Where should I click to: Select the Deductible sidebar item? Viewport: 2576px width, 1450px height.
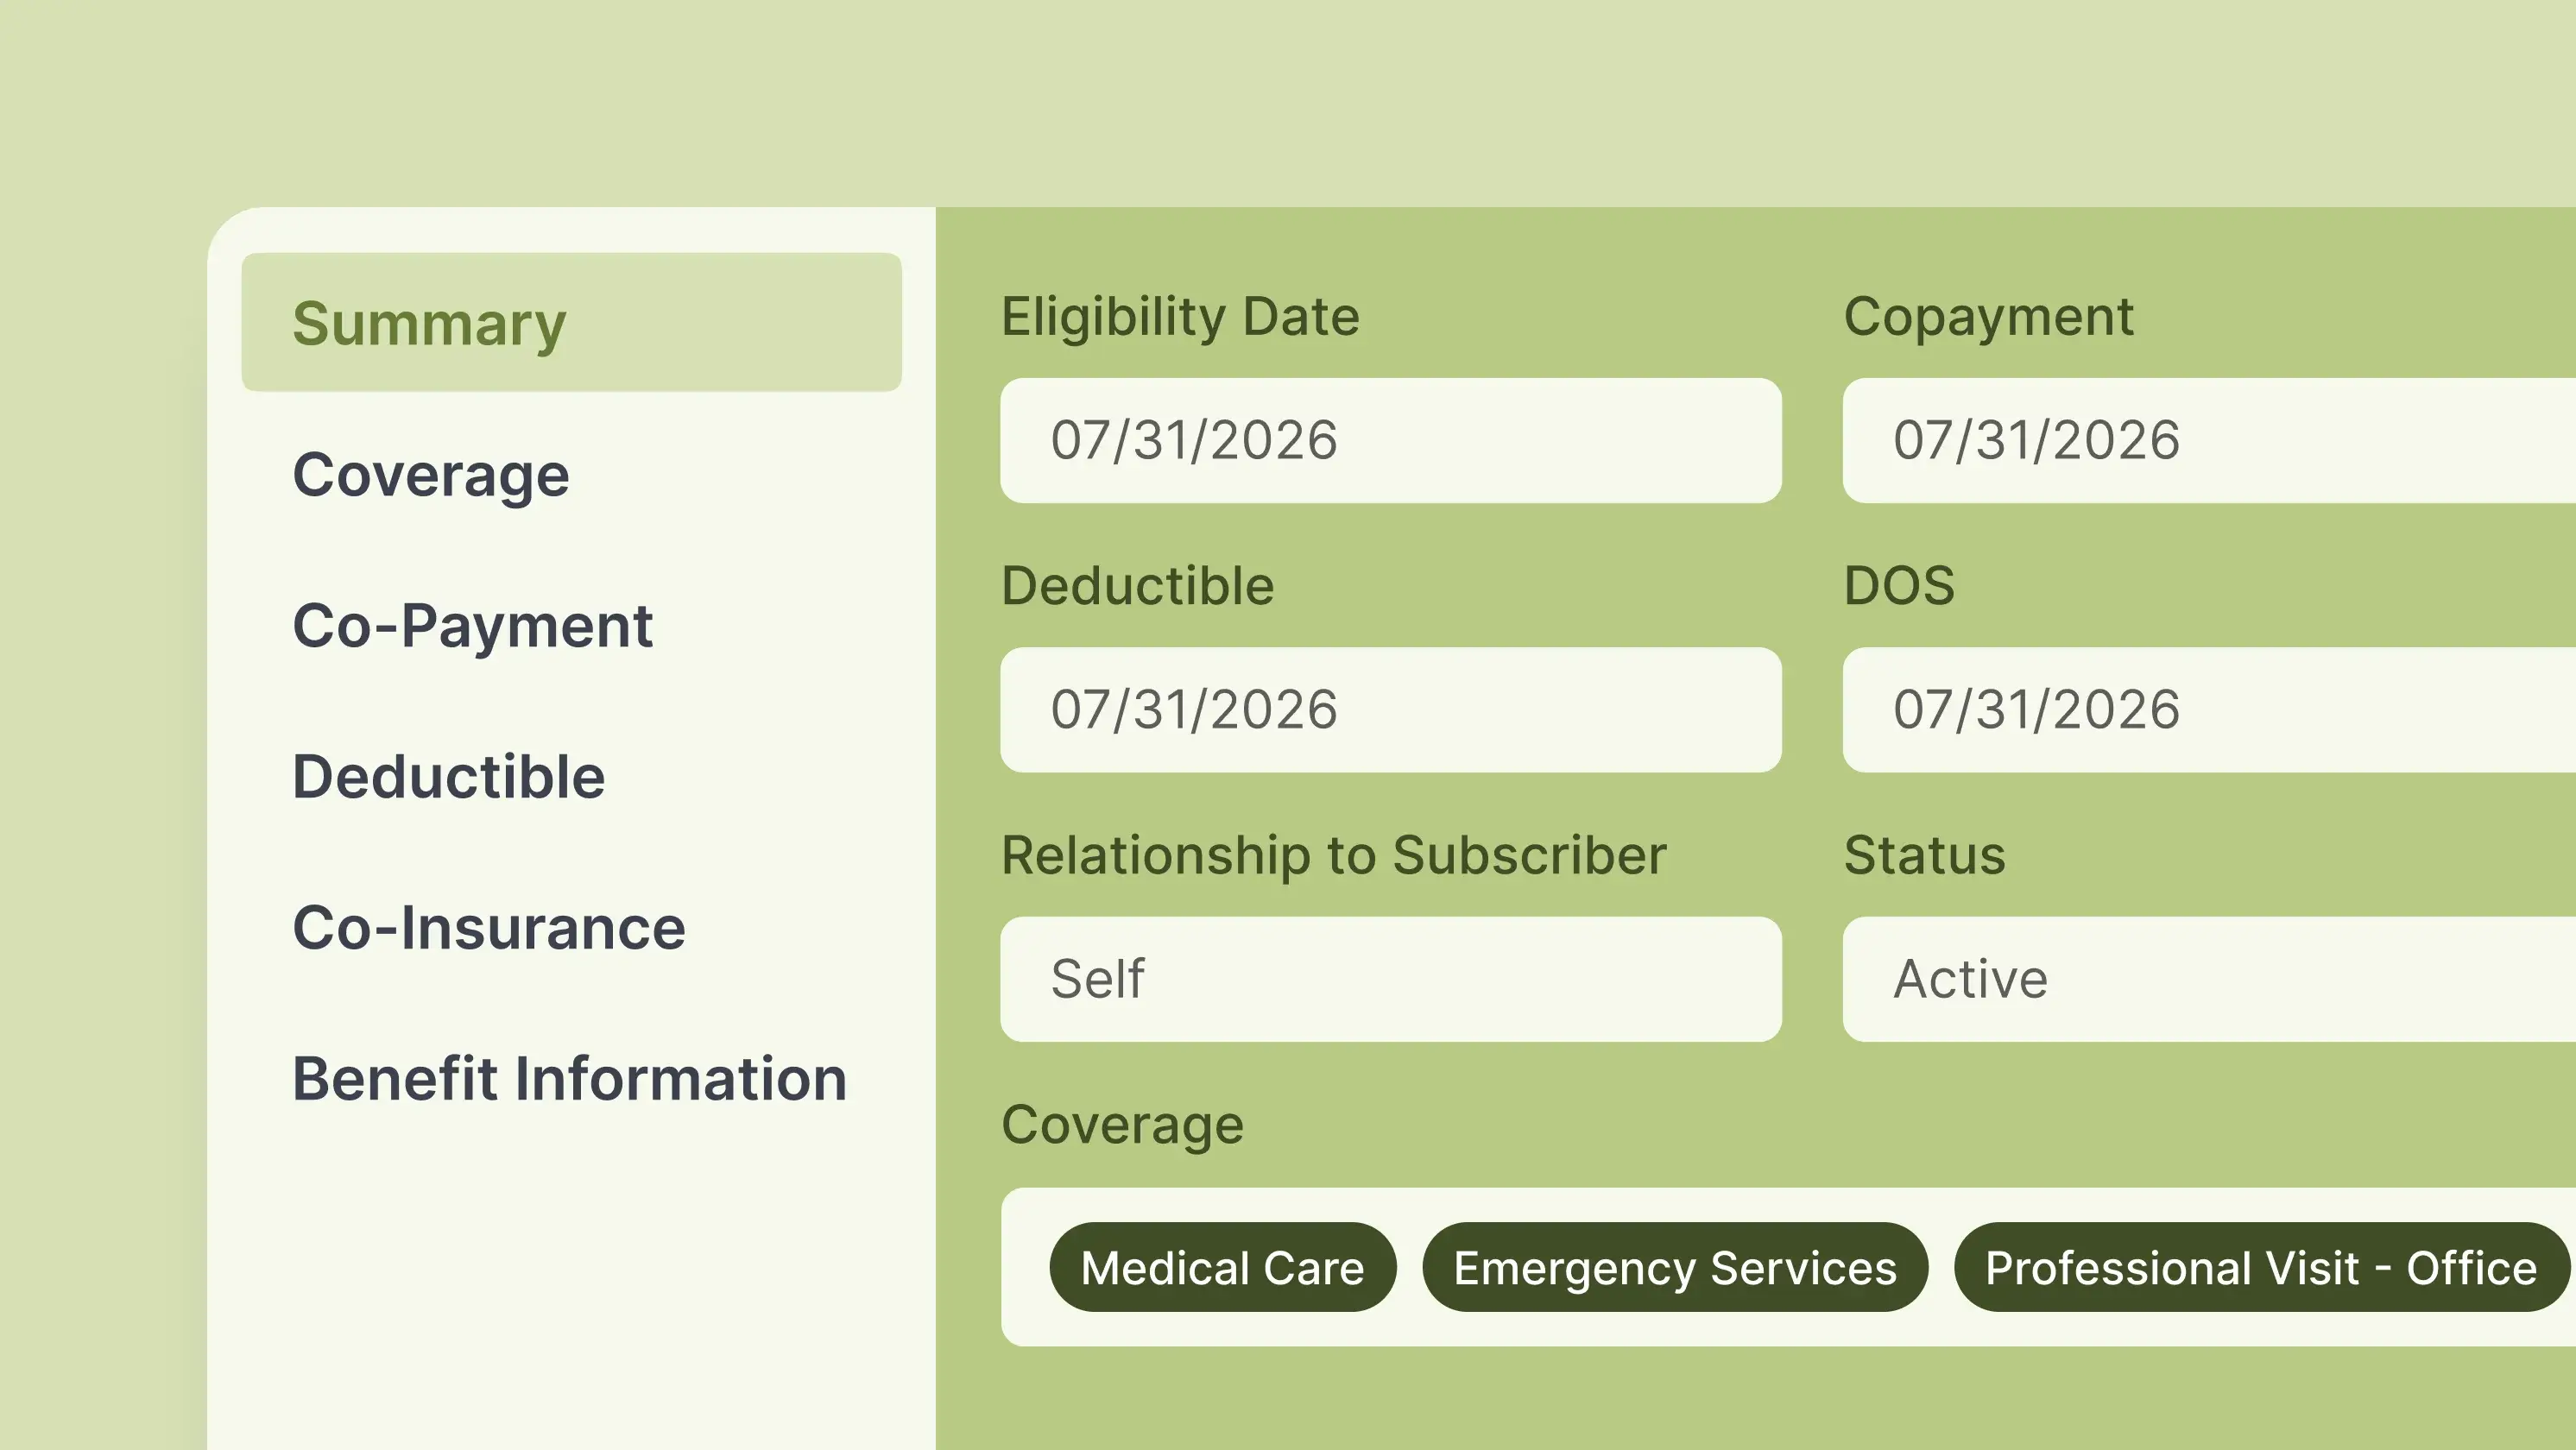[448, 777]
